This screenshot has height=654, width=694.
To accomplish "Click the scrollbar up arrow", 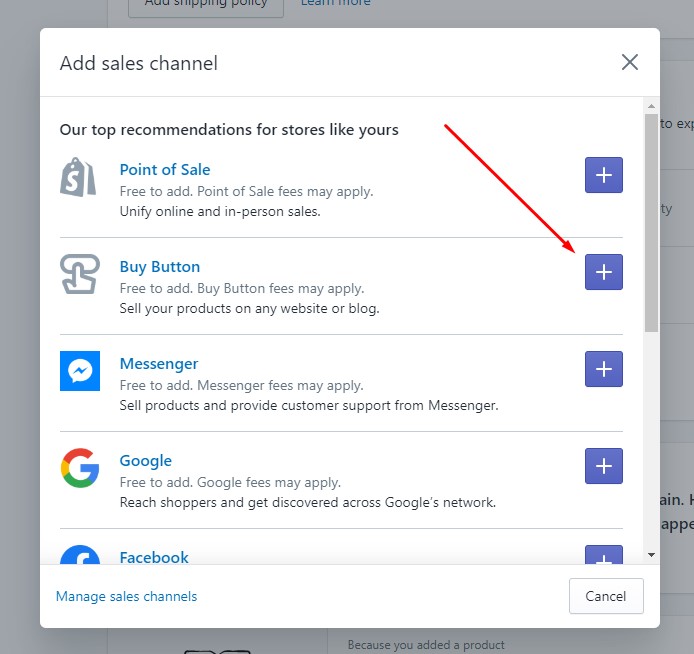I will click(x=651, y=106).
